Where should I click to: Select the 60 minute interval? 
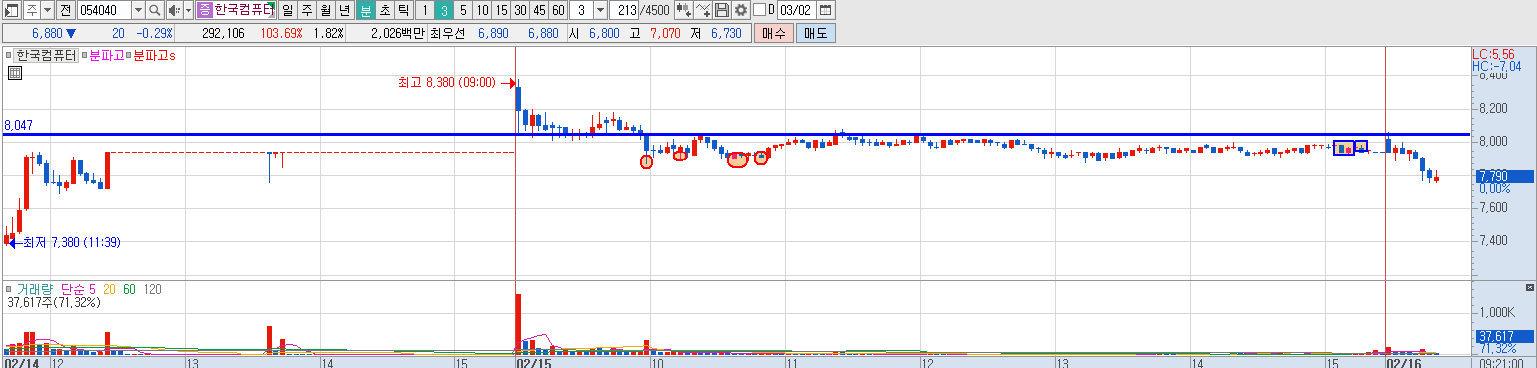pos(558,10)
